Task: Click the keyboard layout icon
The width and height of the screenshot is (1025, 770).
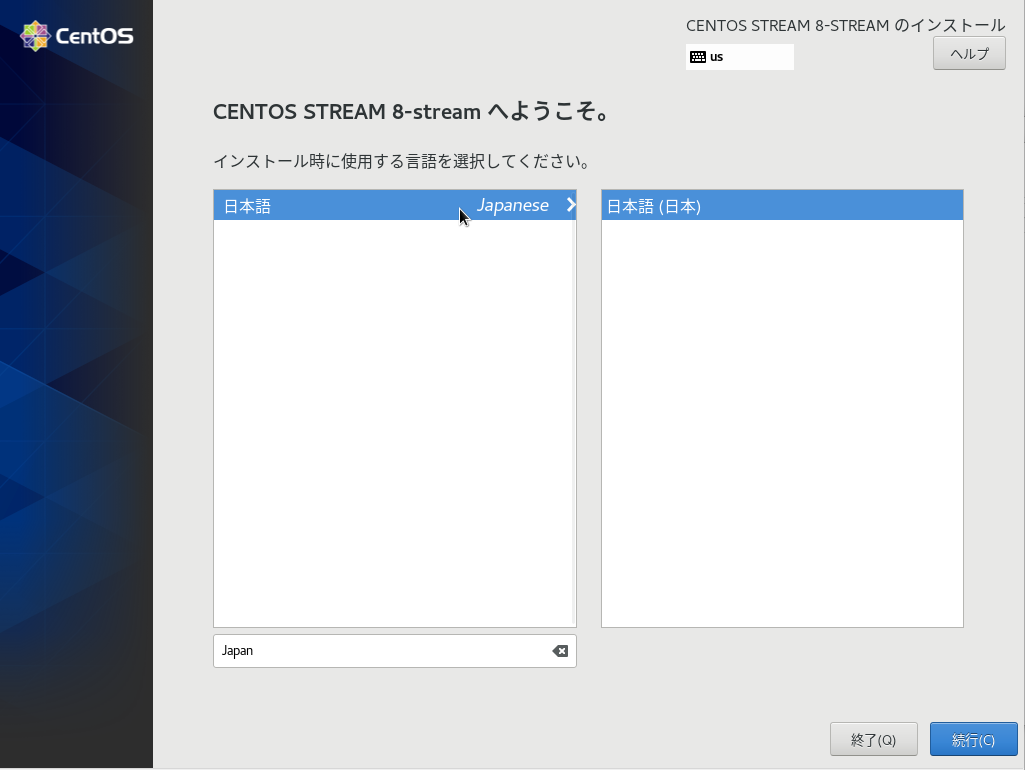Action: (698, 57)
